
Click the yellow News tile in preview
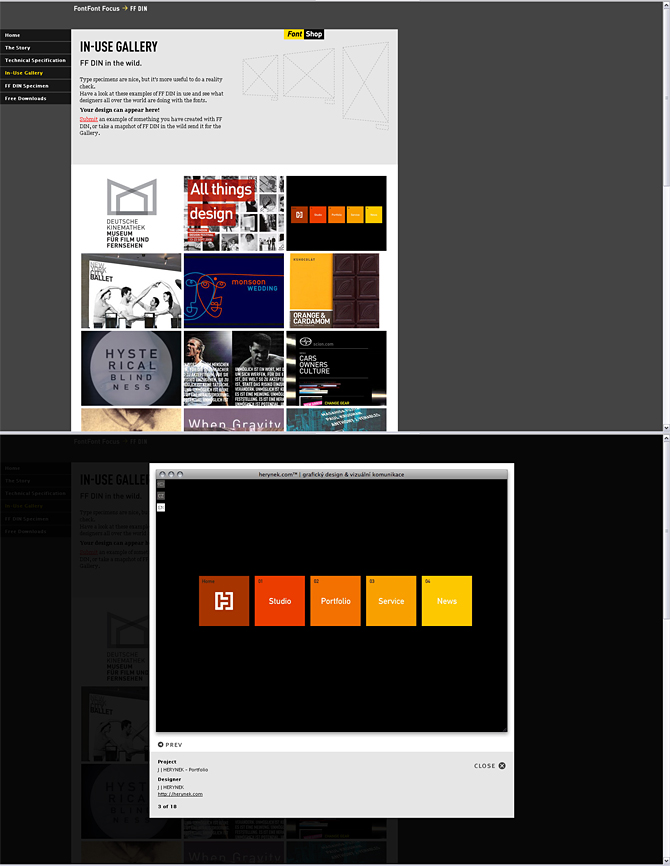tap(447, 601)
